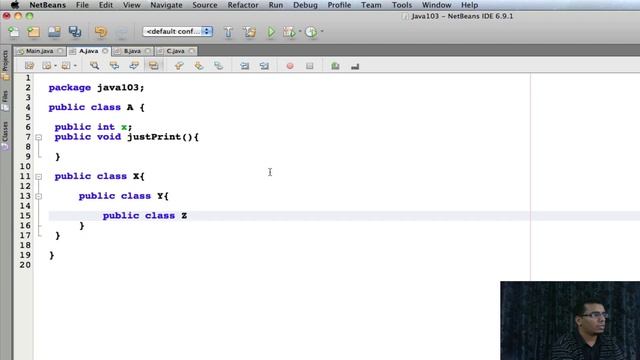Click the Comment editor toolbar icon

click(x=335, y=66)
